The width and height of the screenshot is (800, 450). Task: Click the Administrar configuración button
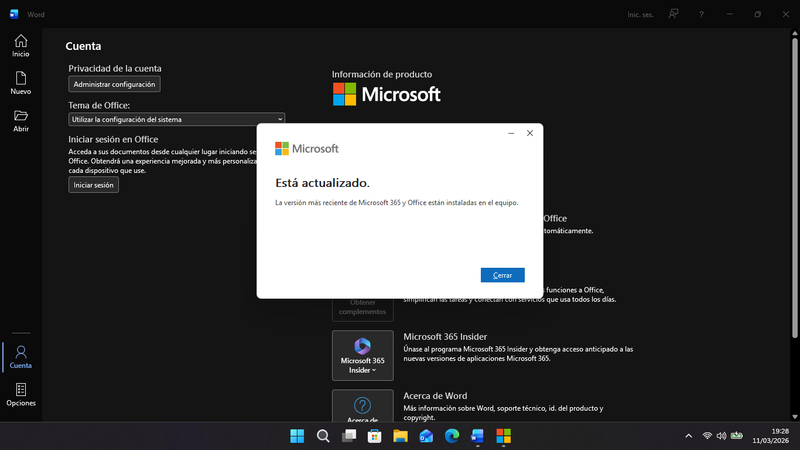tap(114, 84)
